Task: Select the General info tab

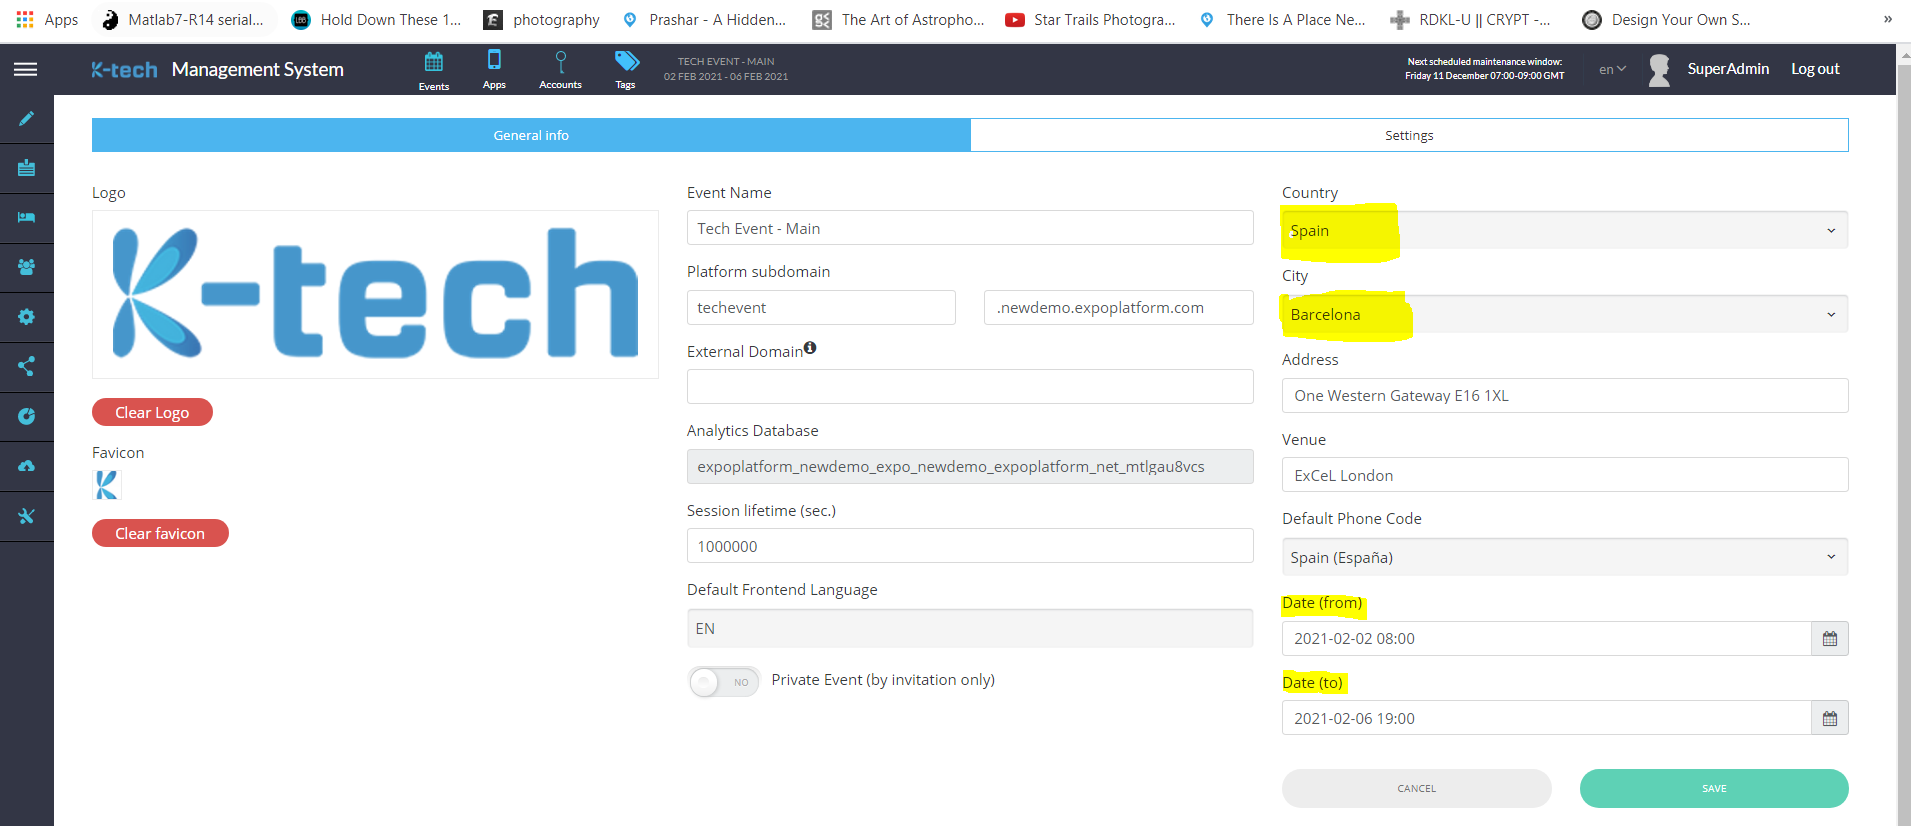Action: coord(531,136)
